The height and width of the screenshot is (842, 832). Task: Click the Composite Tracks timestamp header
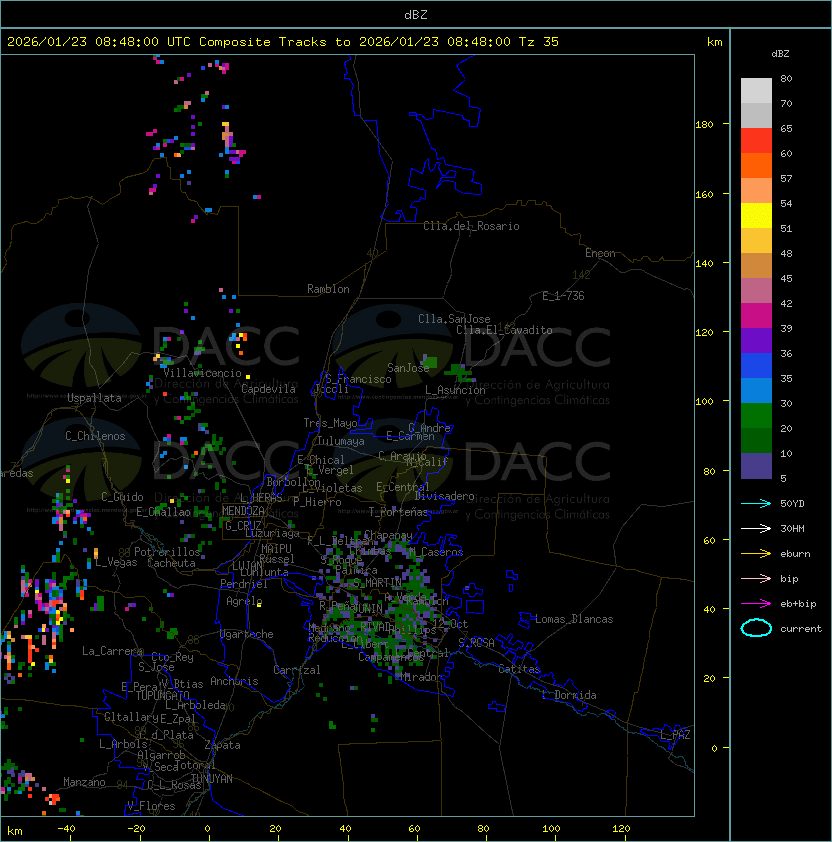coord(283,42)
